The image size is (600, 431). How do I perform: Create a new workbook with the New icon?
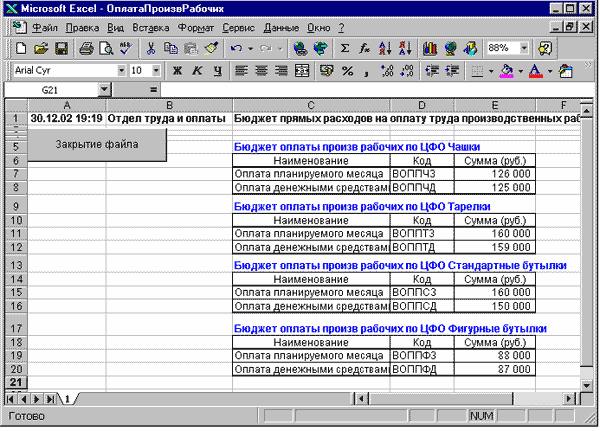click(21, 48)
